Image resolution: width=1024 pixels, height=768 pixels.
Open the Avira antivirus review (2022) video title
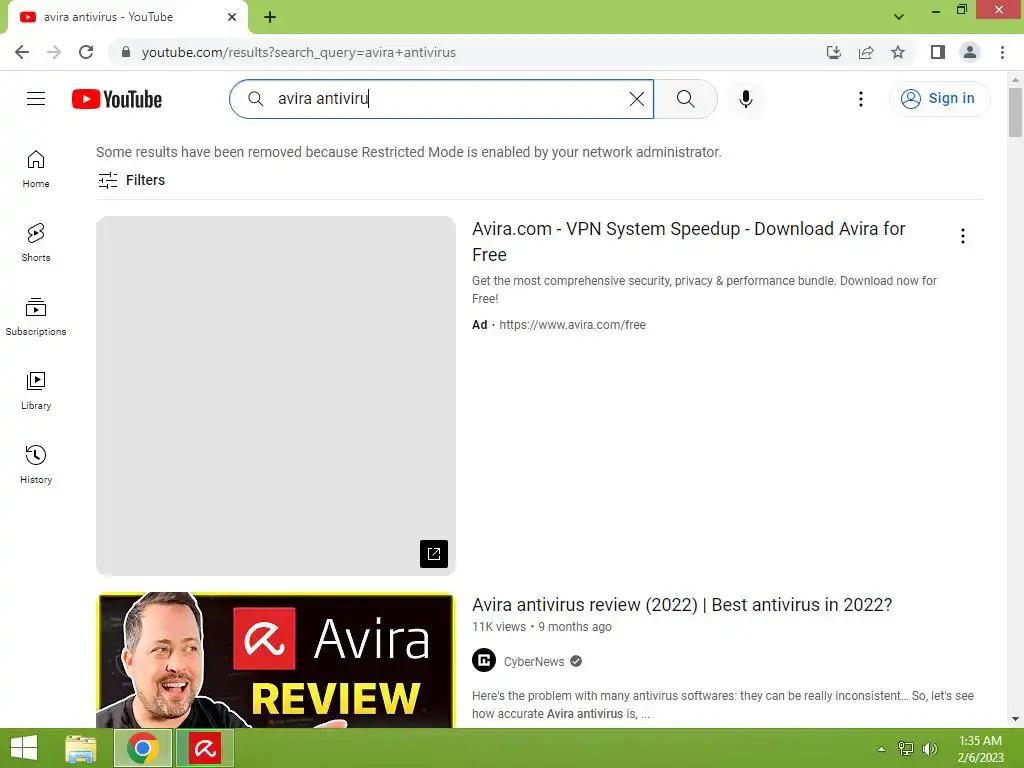[x=682, y=605]
